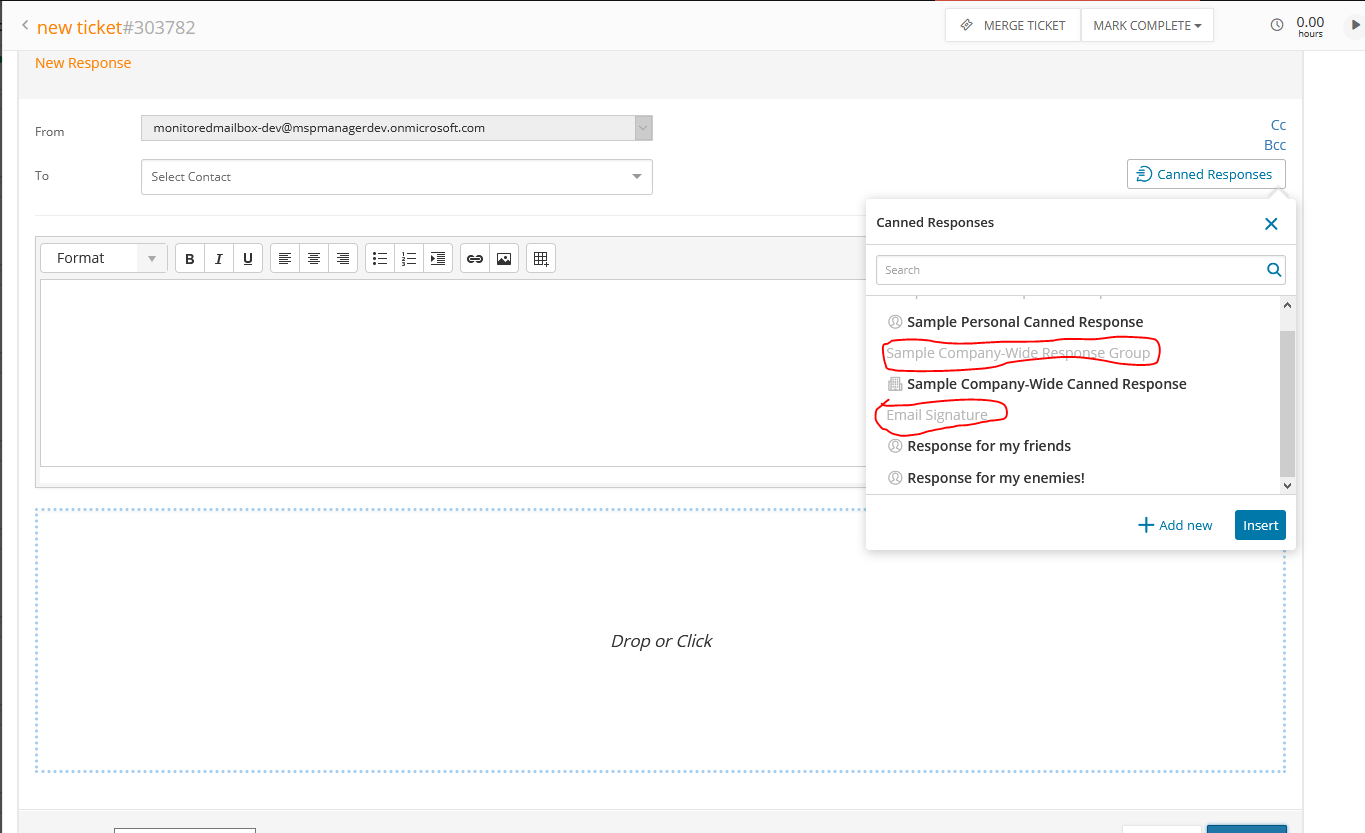Insert a table using the table icon
The image size is (1365, 833).
[x=540, y=258]
